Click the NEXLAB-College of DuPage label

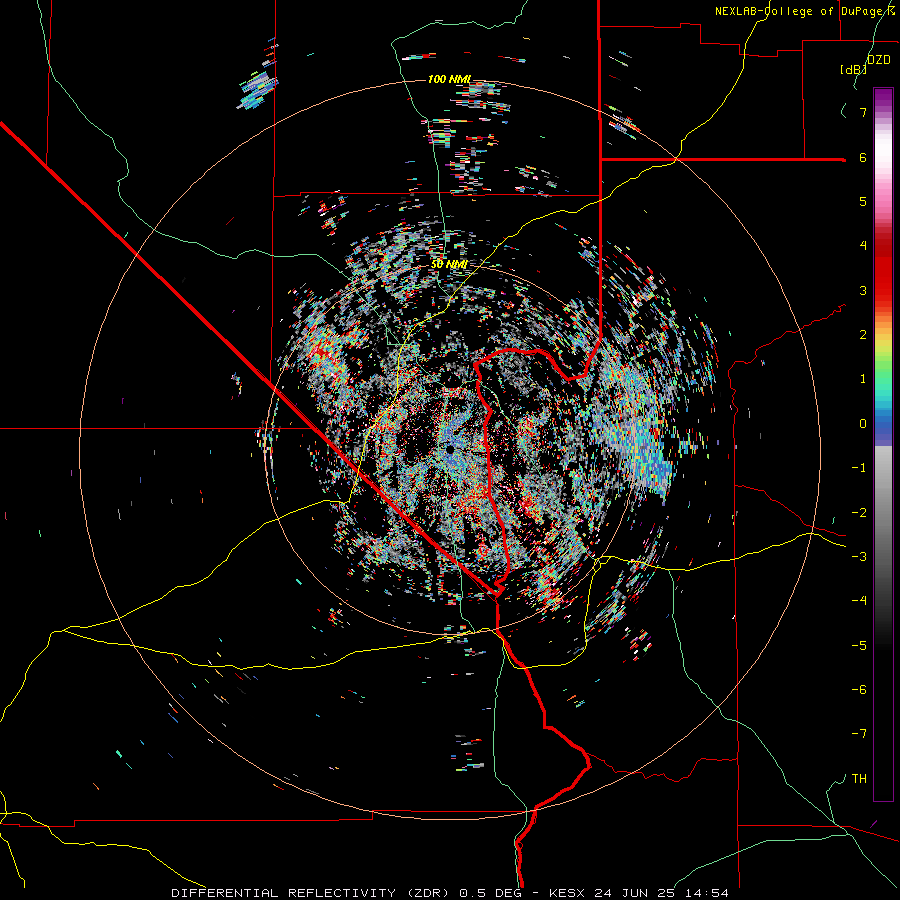click(799, 11)
